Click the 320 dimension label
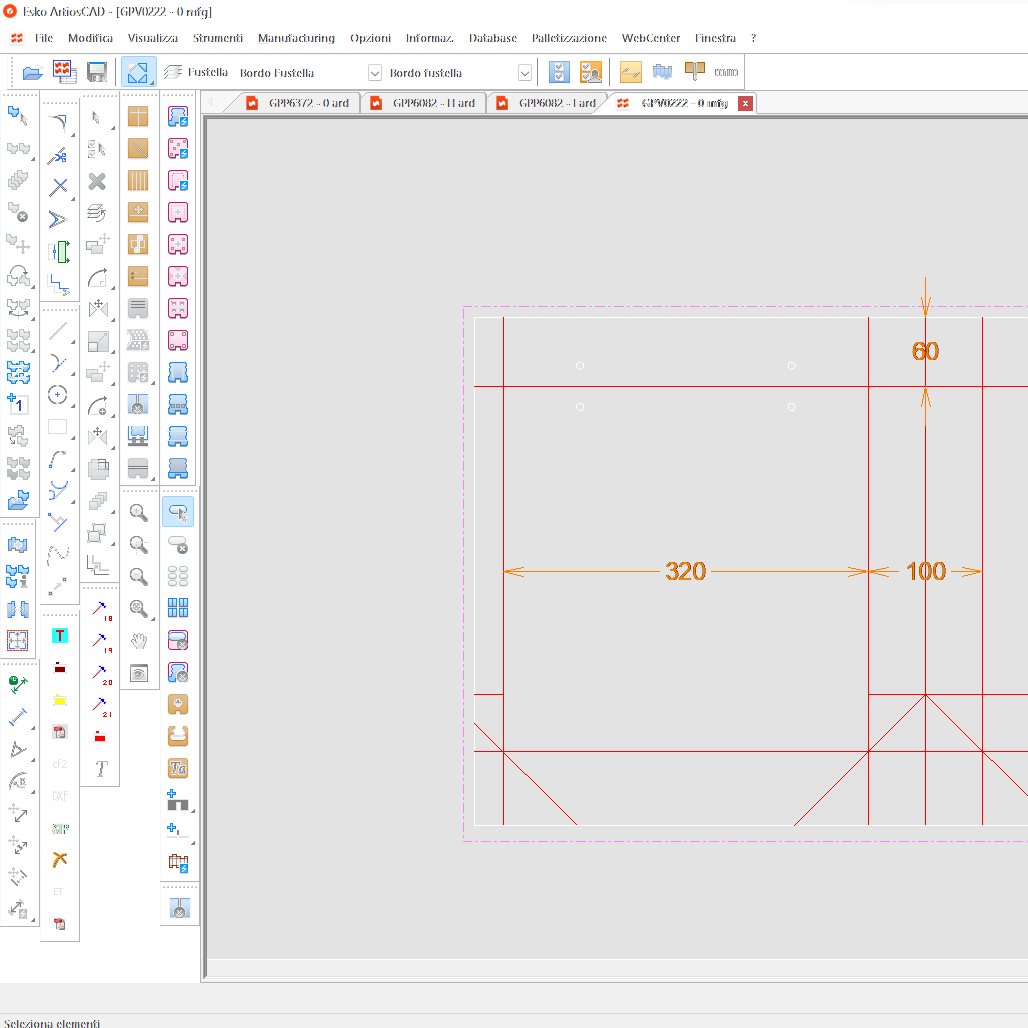The image size is (1028, 1028). click(685, 571)
